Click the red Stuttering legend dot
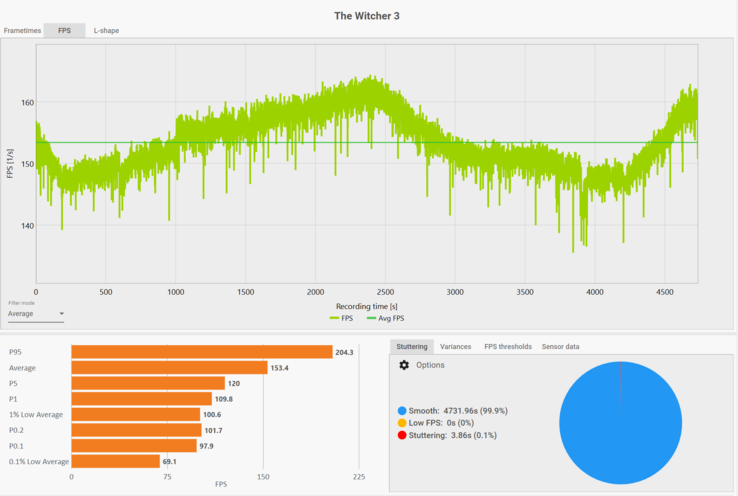Screen dimensions: 738x496 (x=402, y=435)
